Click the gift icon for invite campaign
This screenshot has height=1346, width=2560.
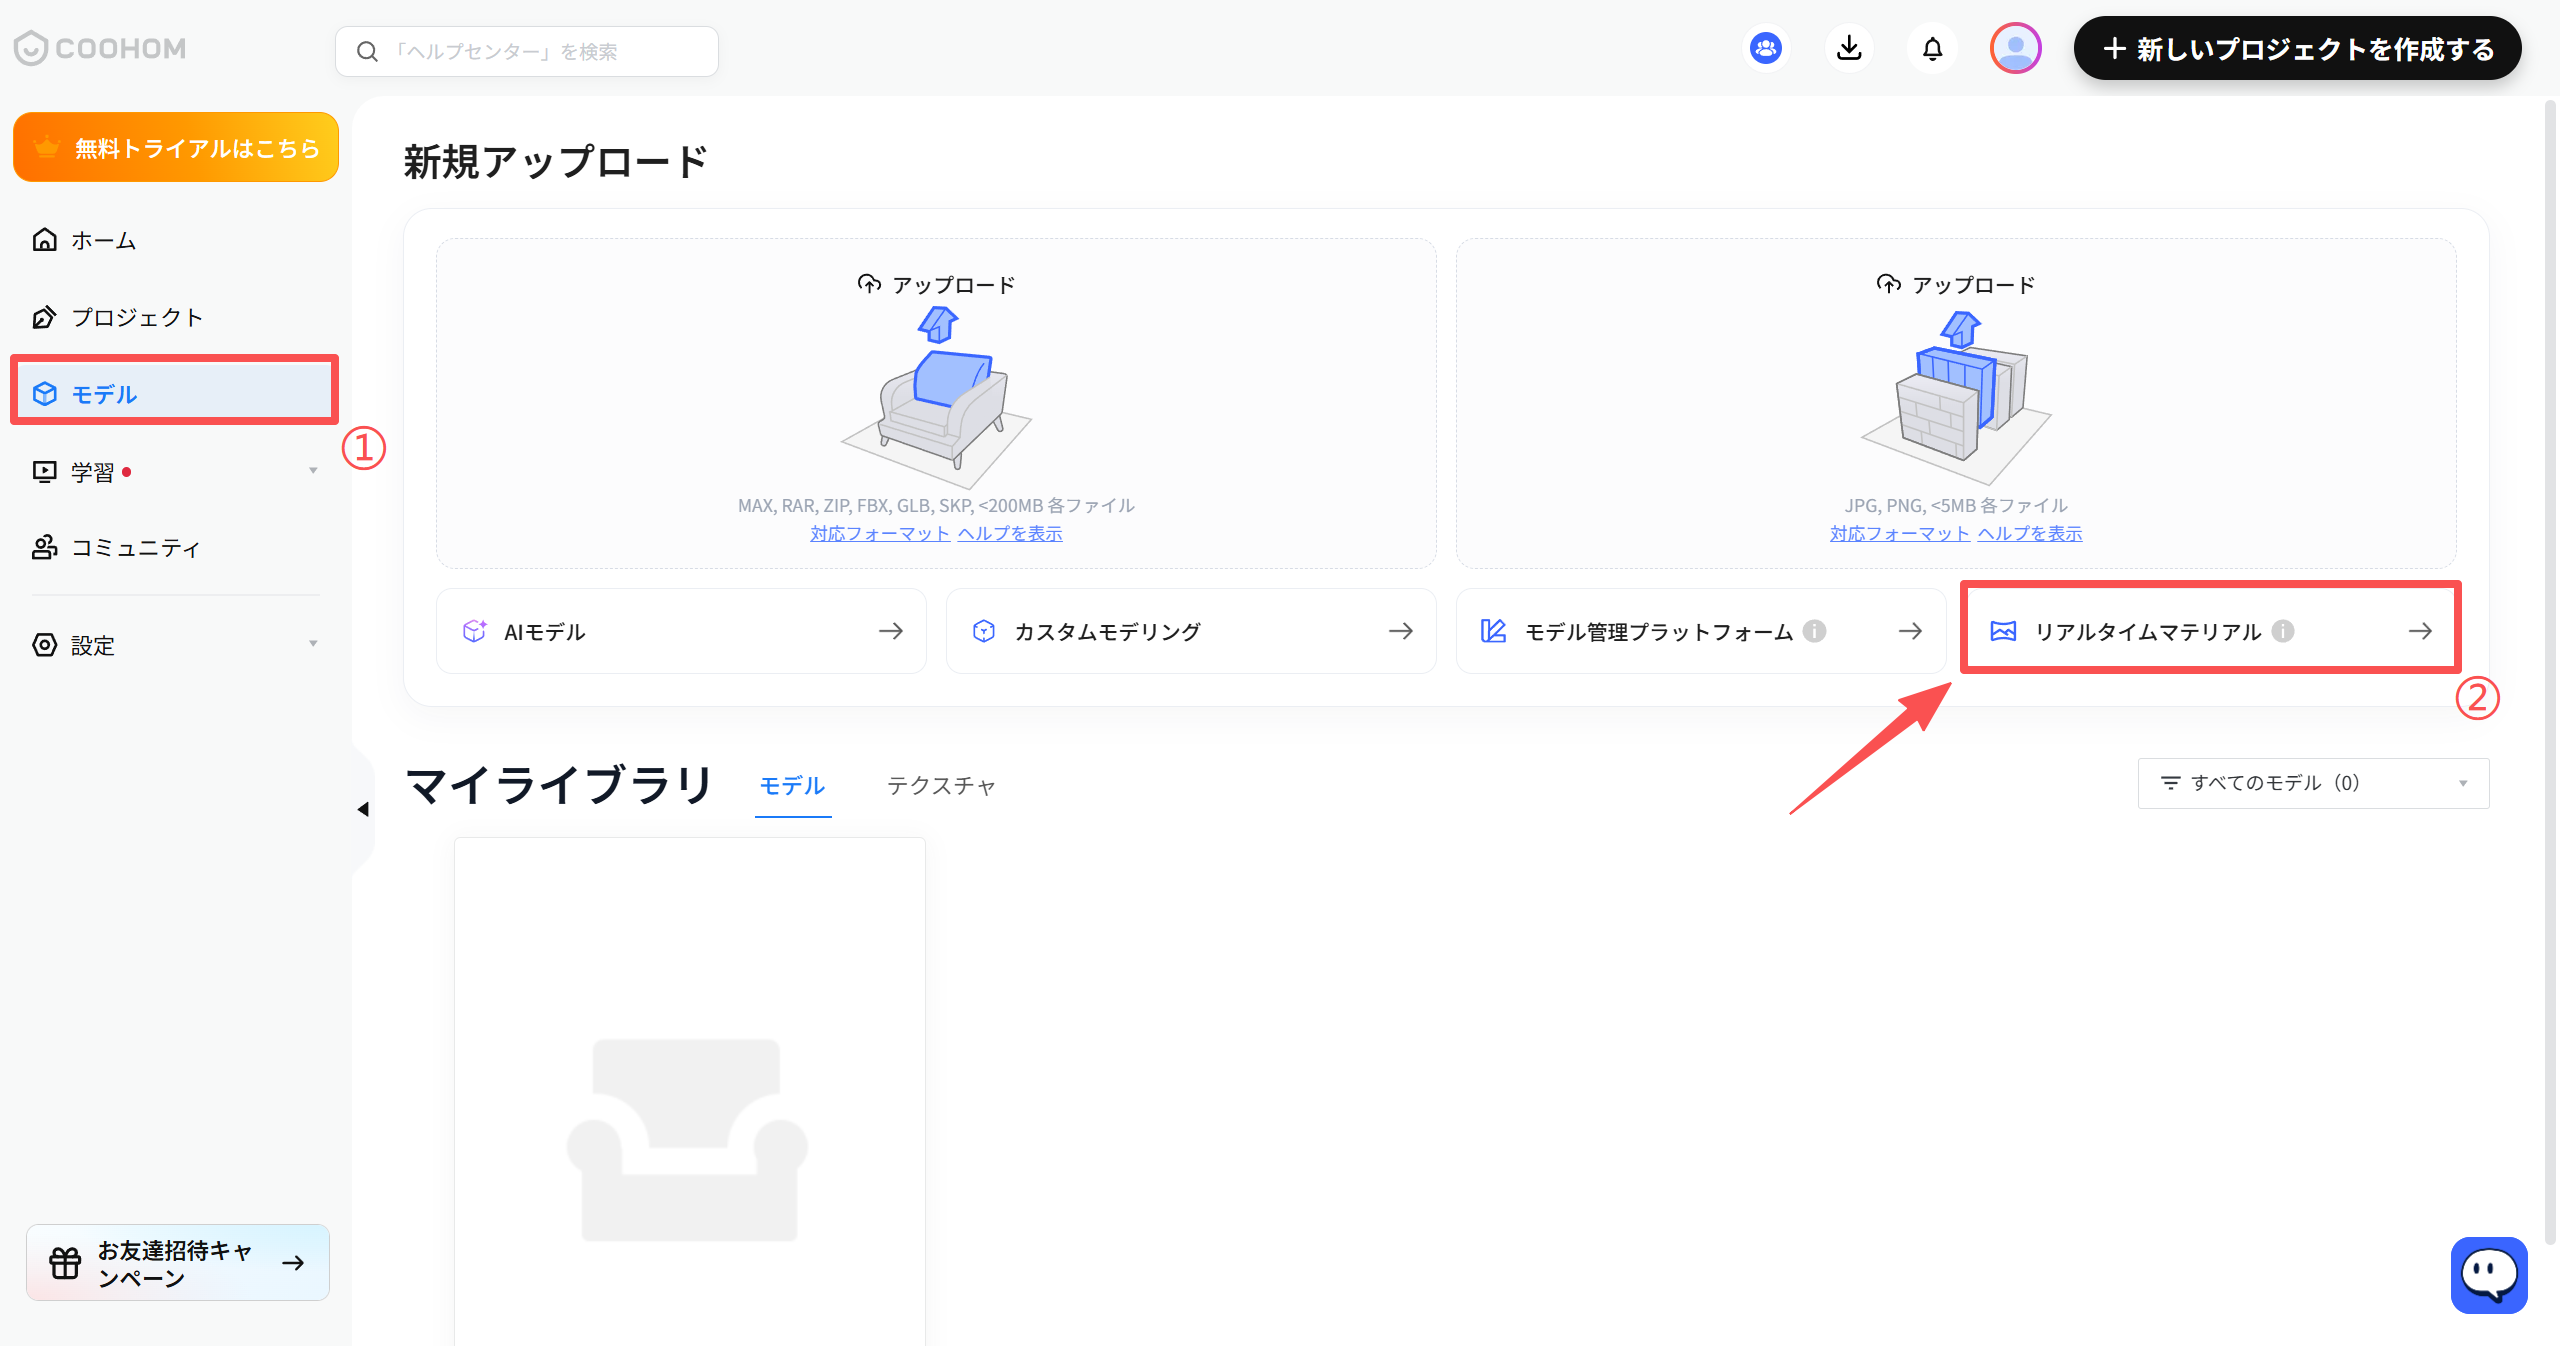click(66, 1263)
